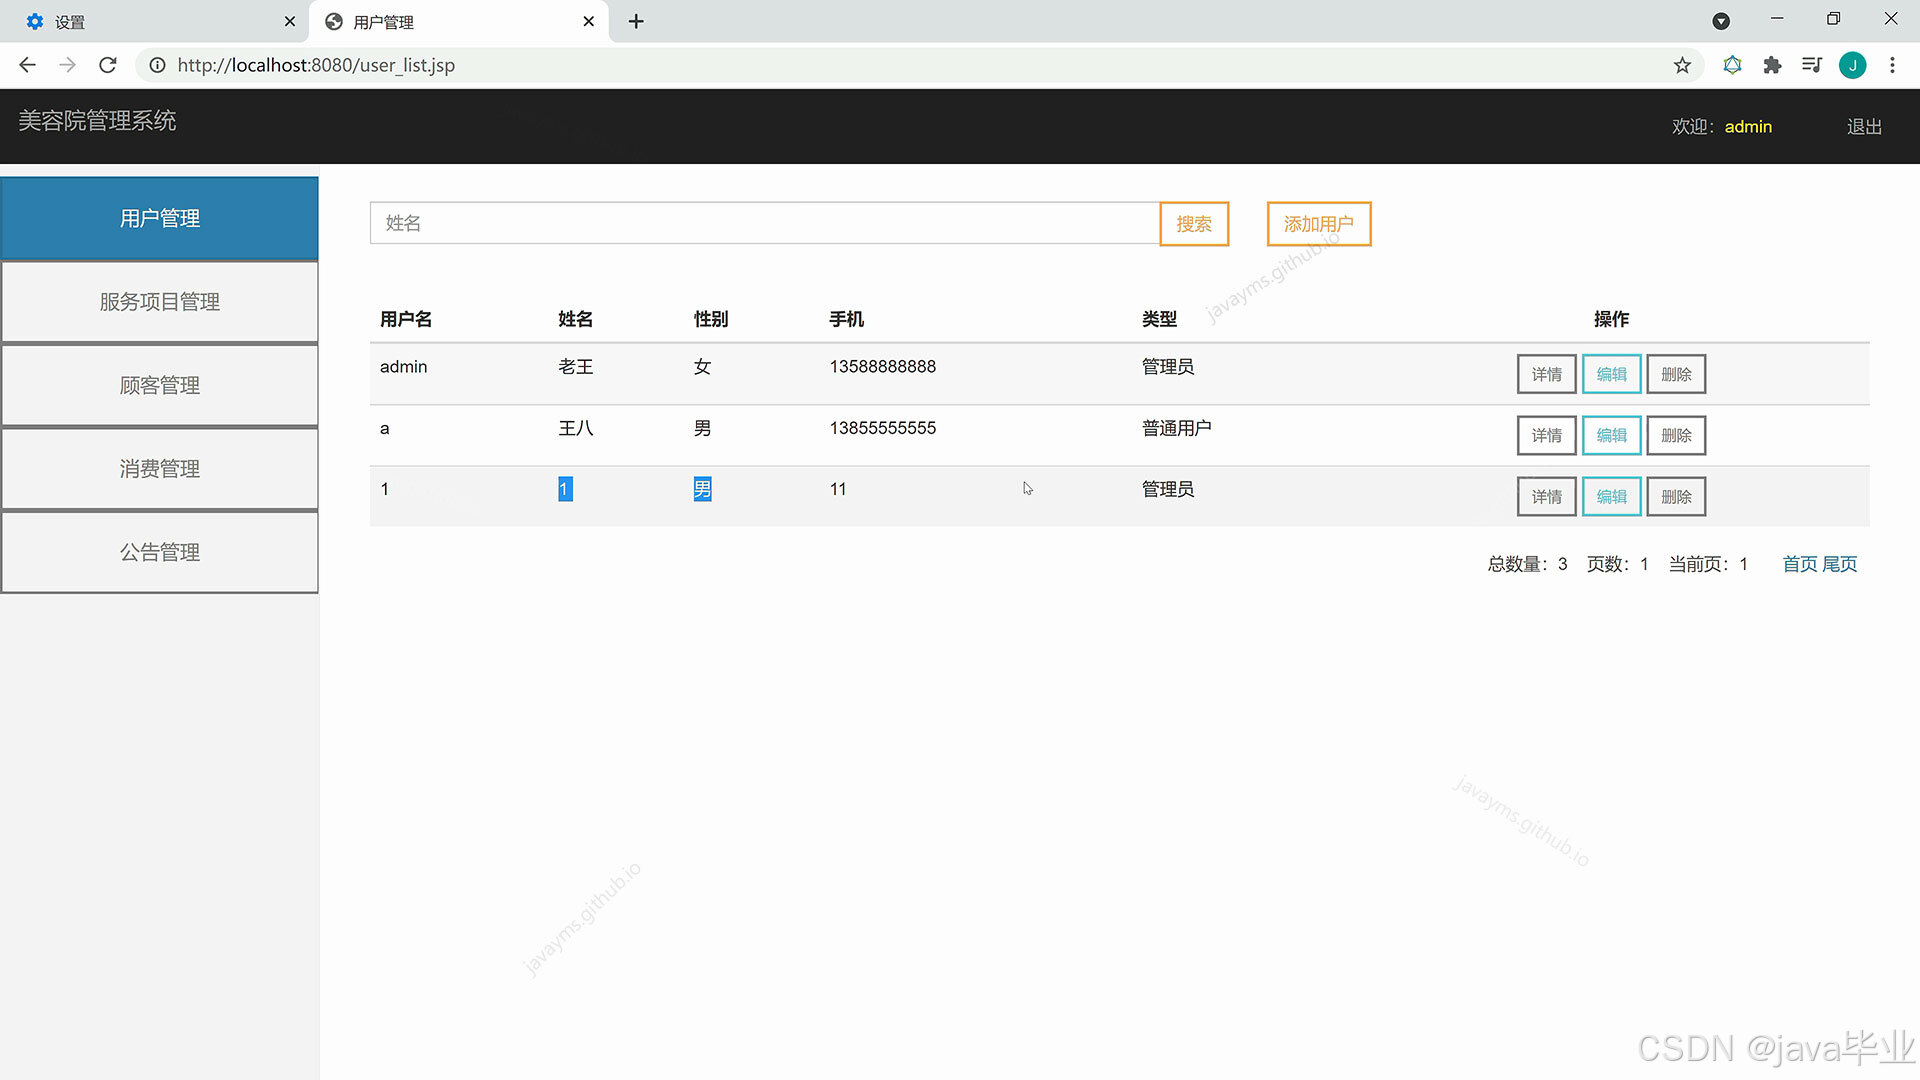Click the hexagon extension icon
The image size is (1920, 1080).
coord(1732,65)
